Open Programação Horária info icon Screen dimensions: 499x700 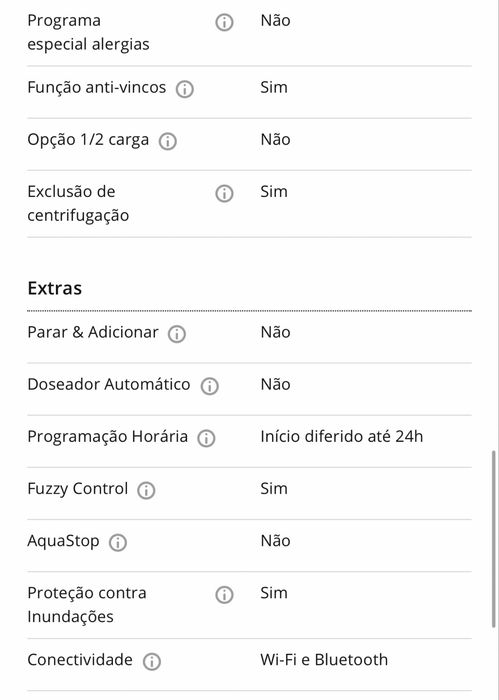[206, 438]
